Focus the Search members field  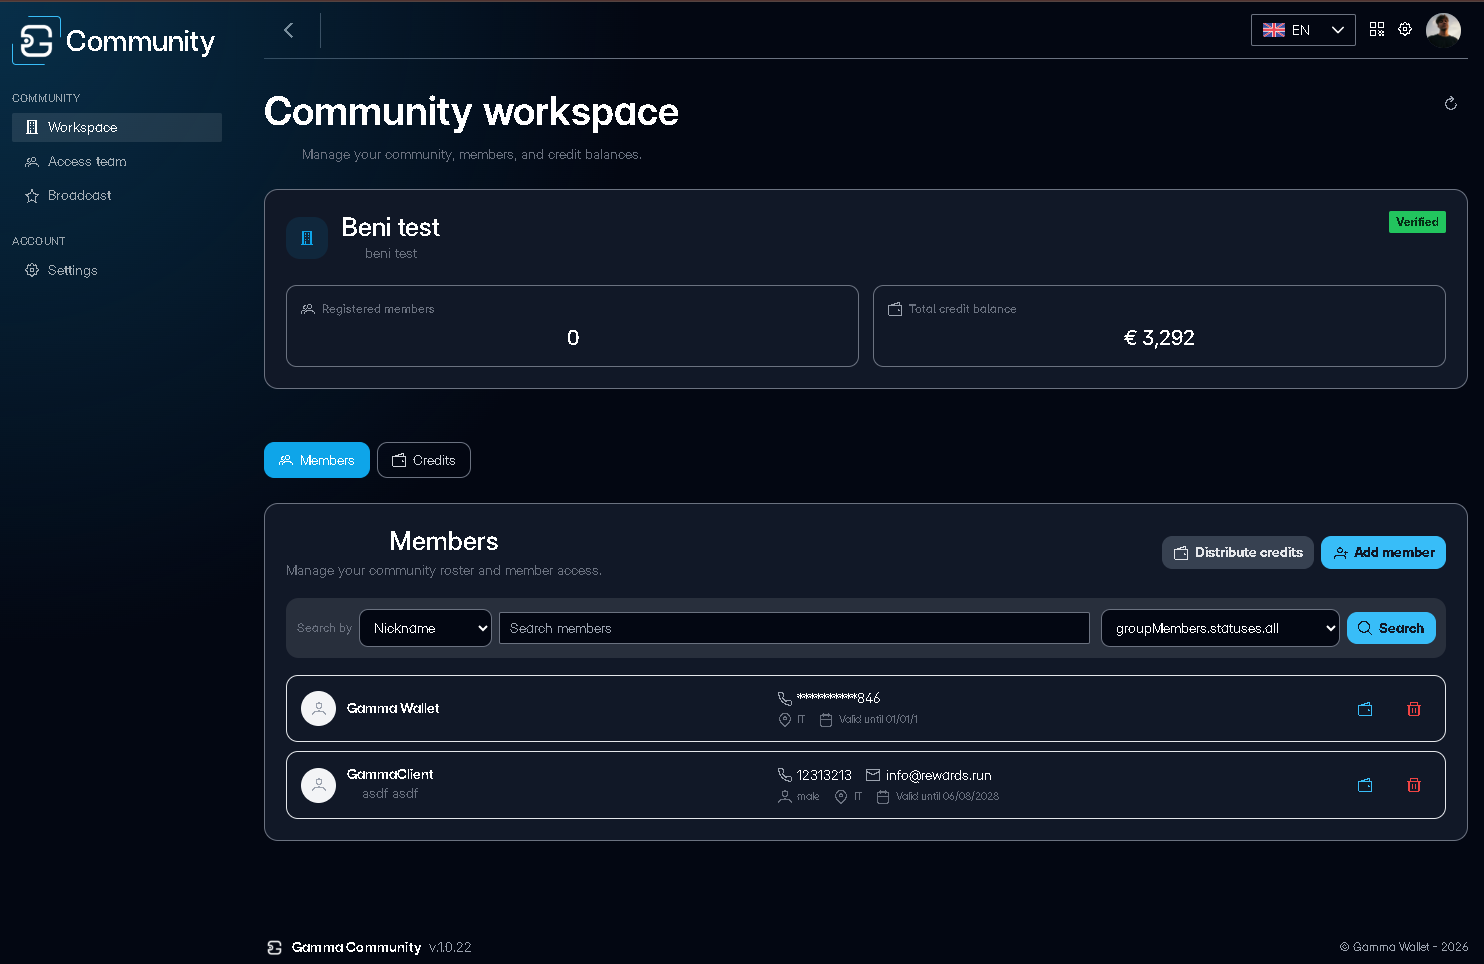pos(794,628)
